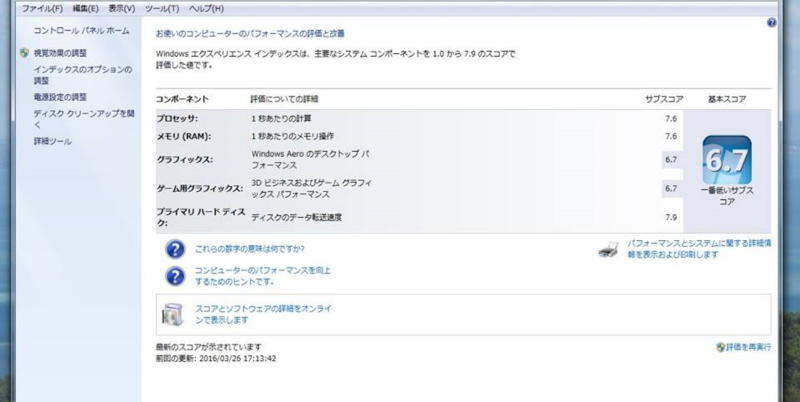
Task: Select the グラフィックス row label
Action: (x=184, y=160)
